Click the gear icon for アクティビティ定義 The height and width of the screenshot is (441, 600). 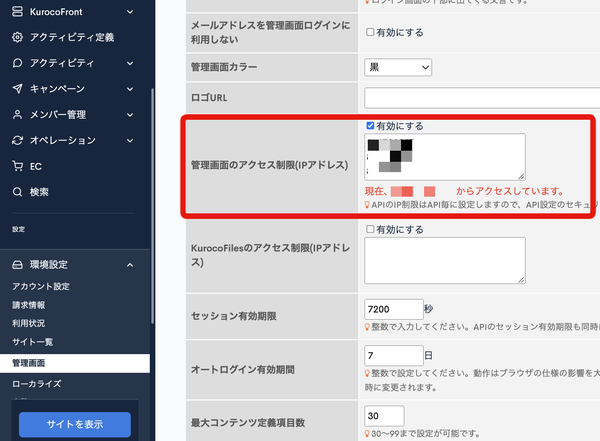[17, 37]
